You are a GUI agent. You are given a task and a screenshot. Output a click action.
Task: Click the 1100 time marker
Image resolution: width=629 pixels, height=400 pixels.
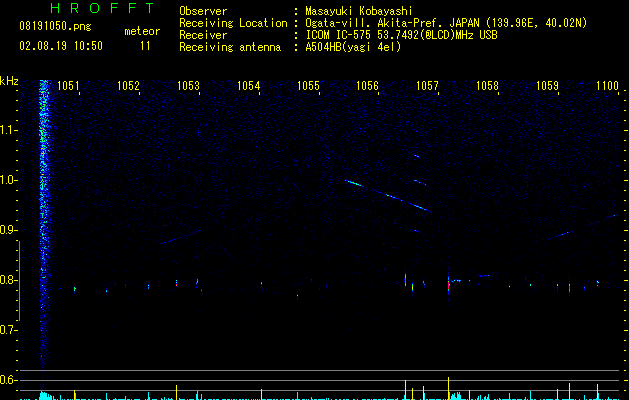tap(607, 86)
